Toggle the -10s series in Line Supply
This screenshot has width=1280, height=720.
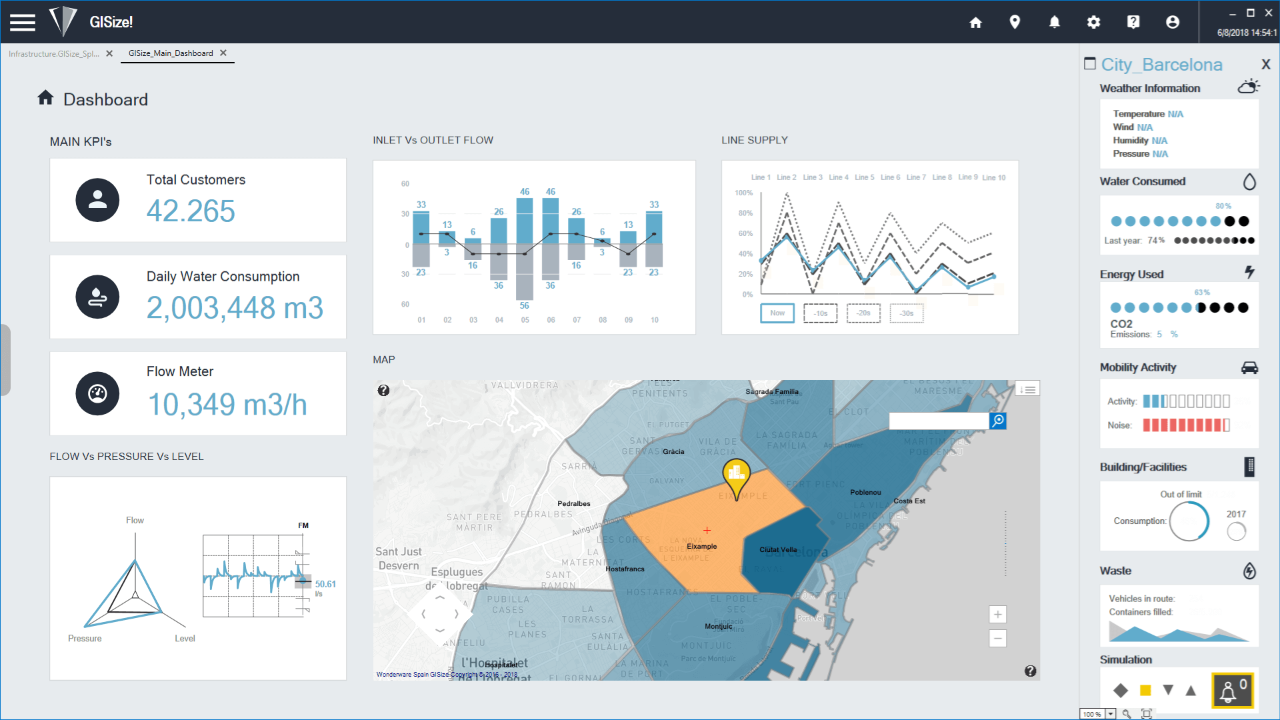tap(820, 313)
